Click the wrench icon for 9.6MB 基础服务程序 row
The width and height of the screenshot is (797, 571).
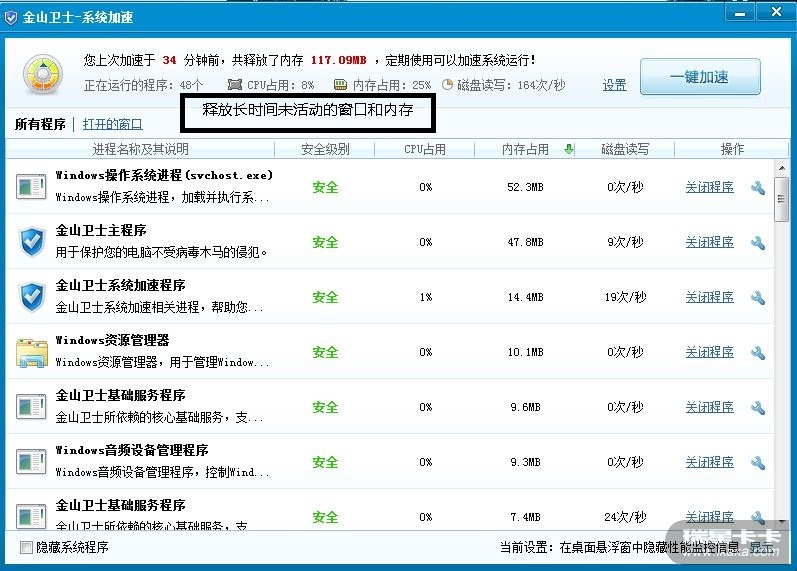[758, 407]
